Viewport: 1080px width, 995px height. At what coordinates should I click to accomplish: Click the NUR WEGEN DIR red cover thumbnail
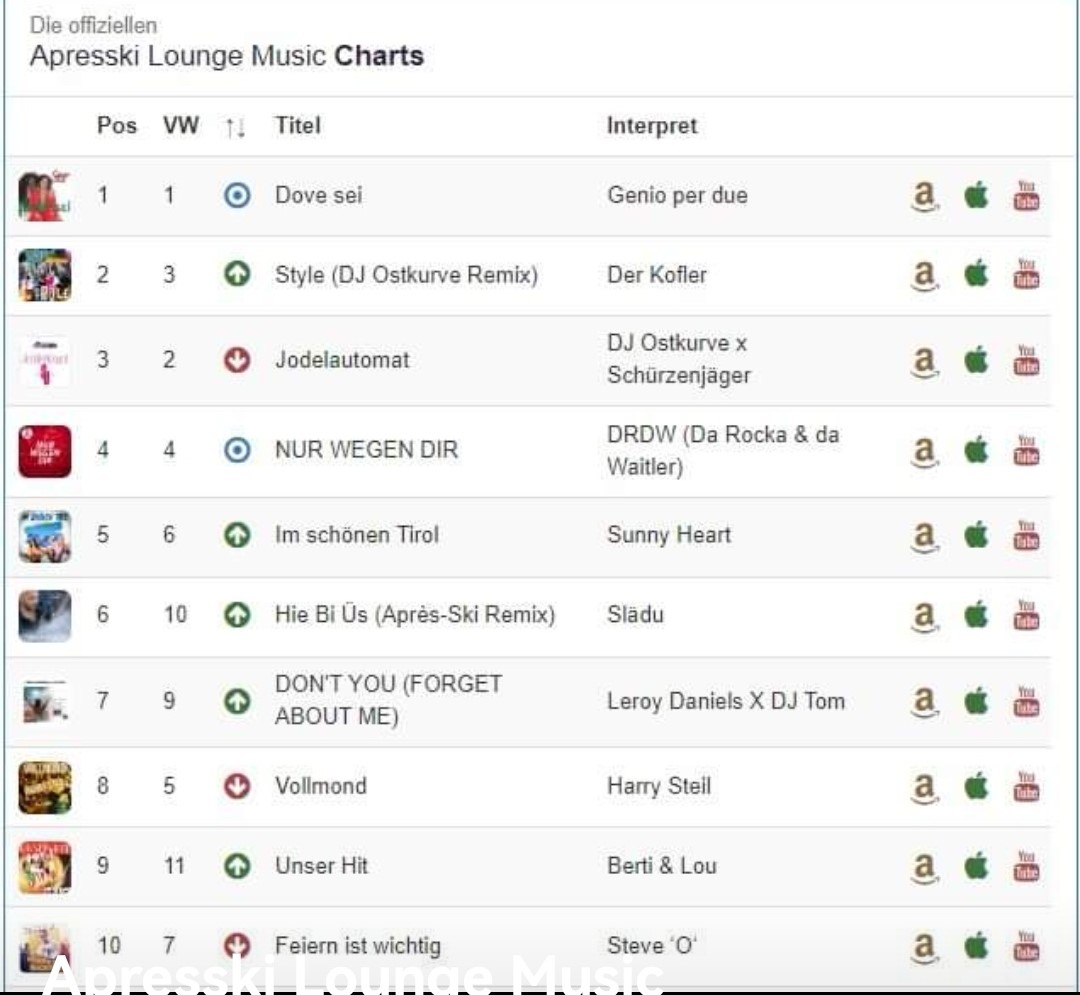[x=45, y=451]
